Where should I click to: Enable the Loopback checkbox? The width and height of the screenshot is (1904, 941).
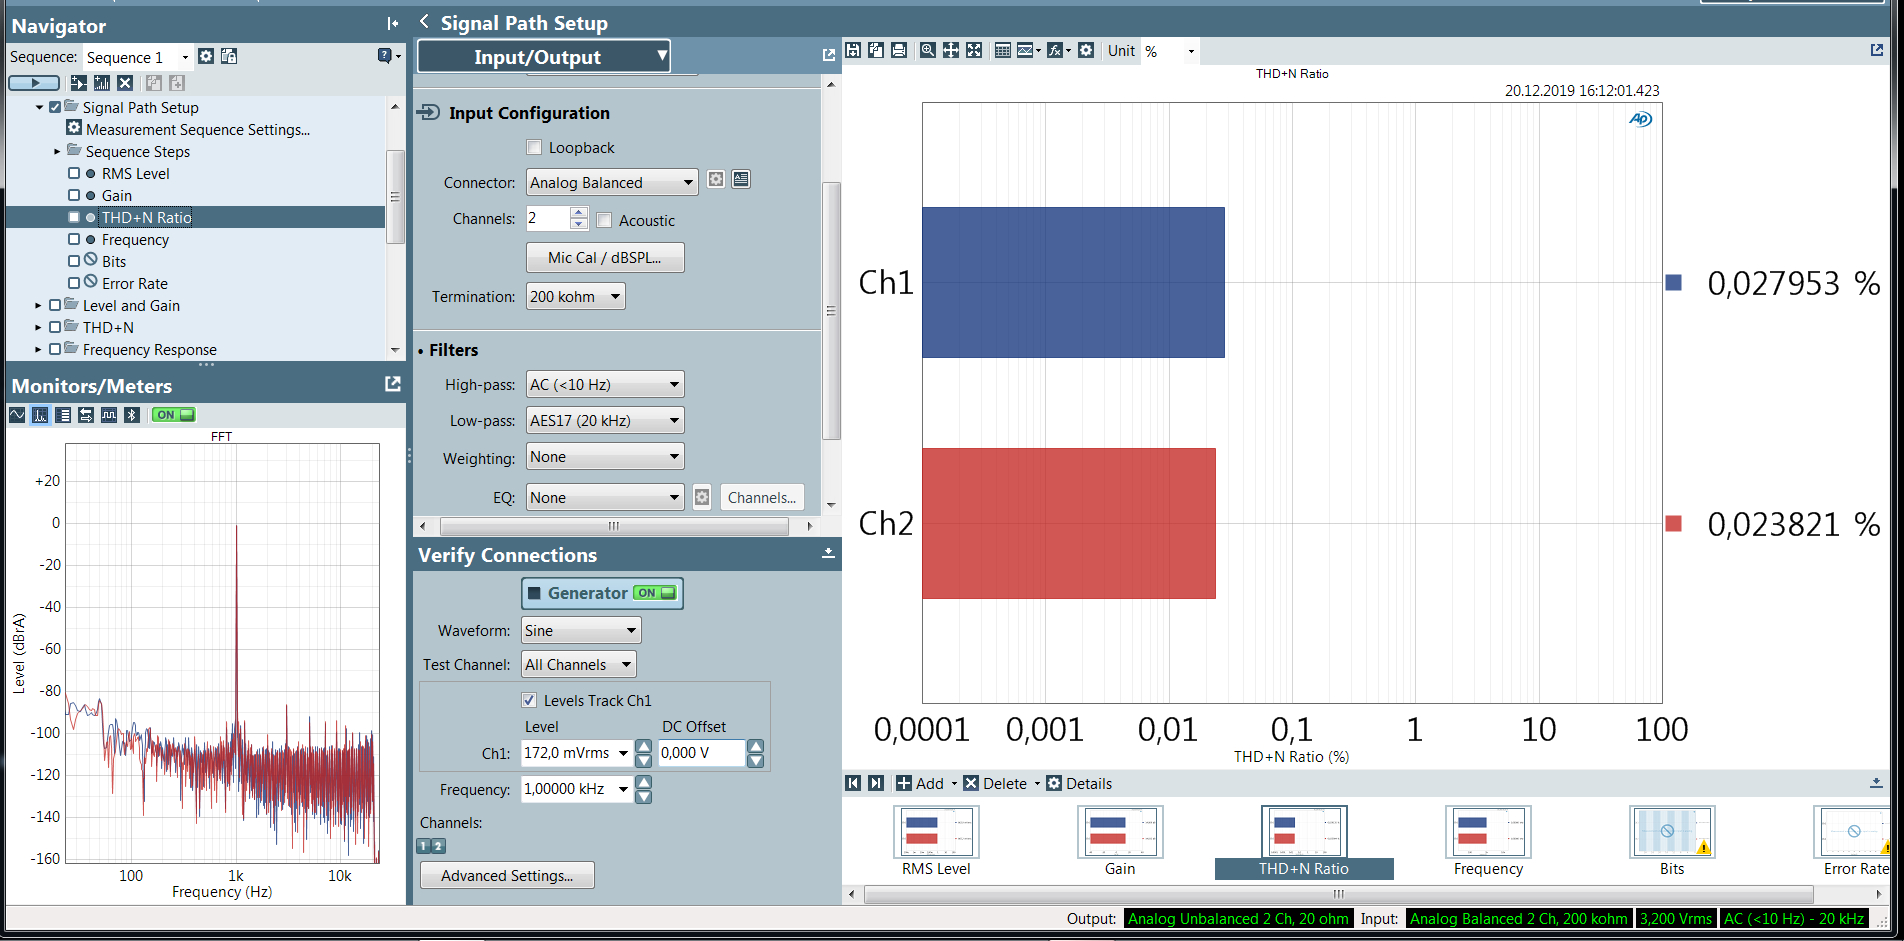[x=534, y=148]
